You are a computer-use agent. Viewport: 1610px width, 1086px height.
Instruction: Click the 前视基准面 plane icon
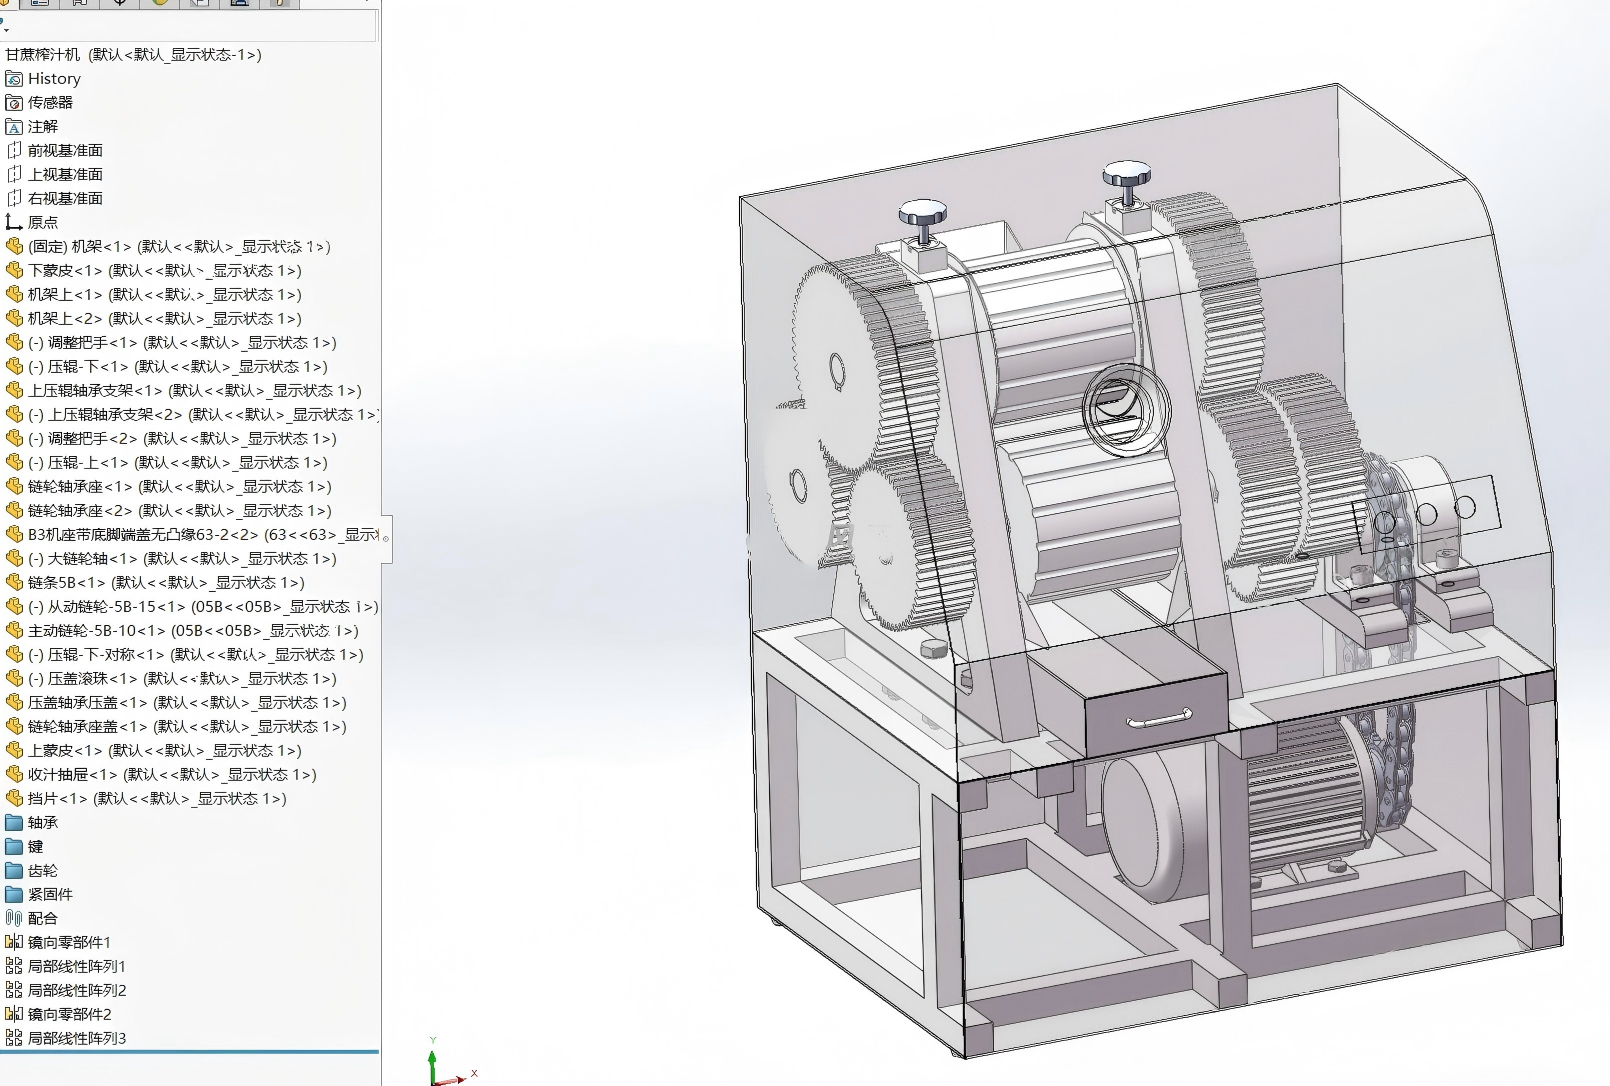pos(14,150)
